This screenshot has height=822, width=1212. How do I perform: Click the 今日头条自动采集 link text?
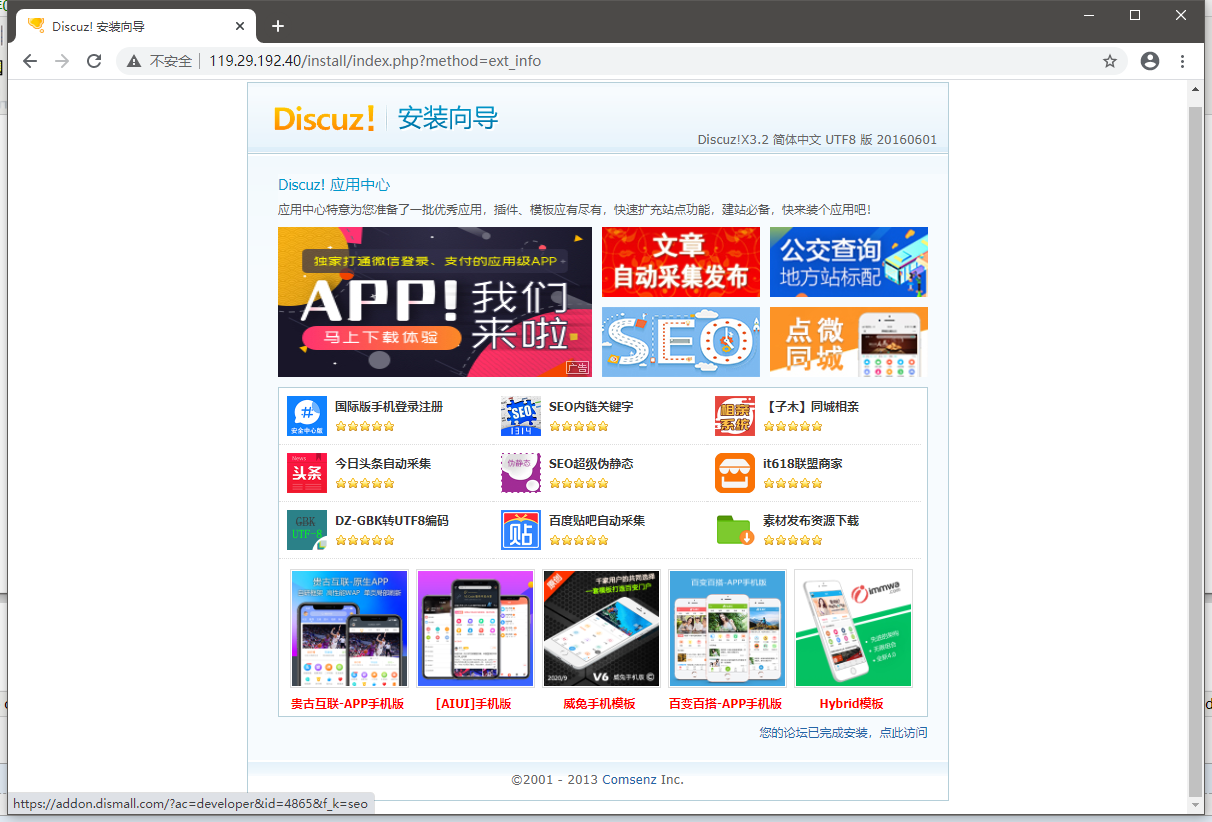383,464
